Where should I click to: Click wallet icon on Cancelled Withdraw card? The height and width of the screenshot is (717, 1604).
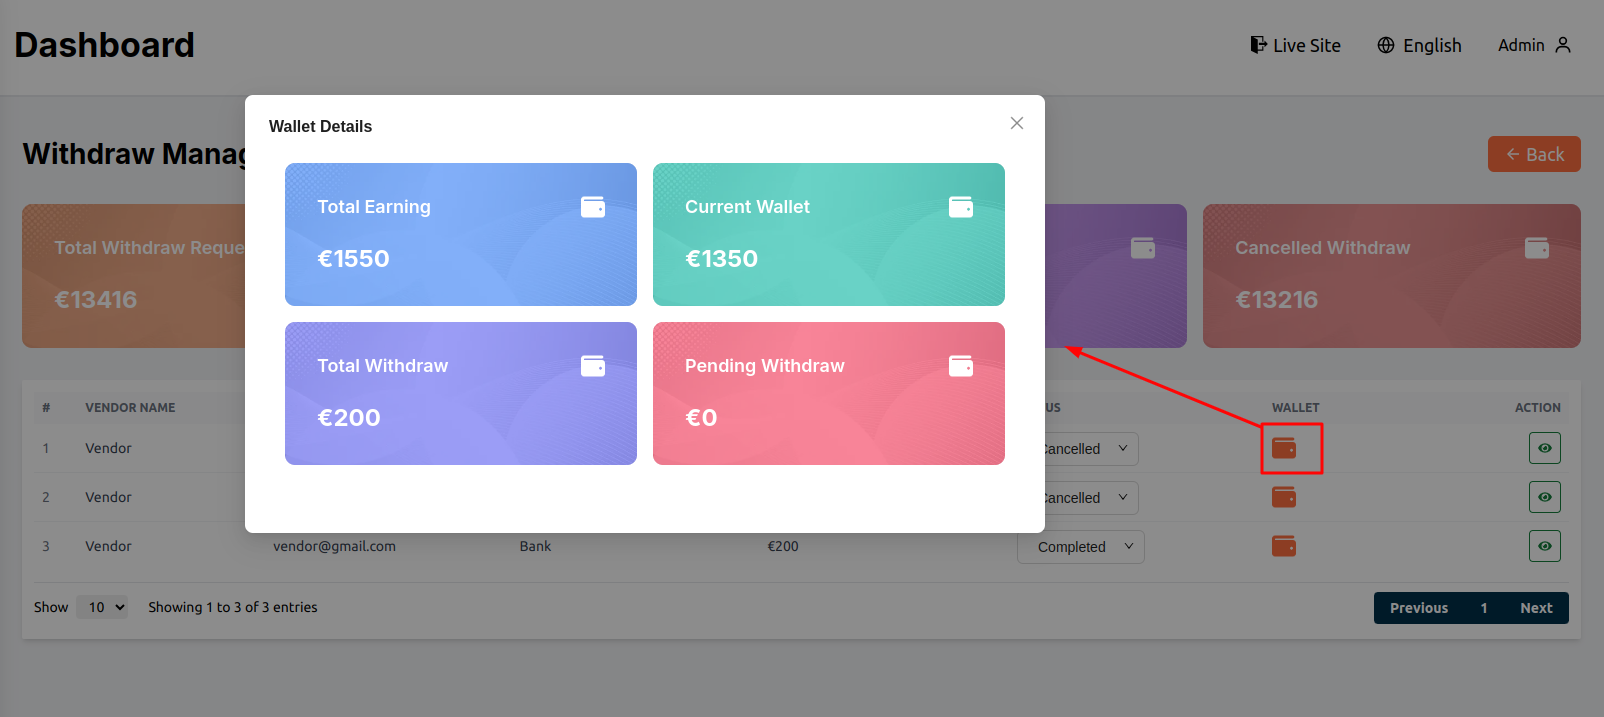(1537, 248)
